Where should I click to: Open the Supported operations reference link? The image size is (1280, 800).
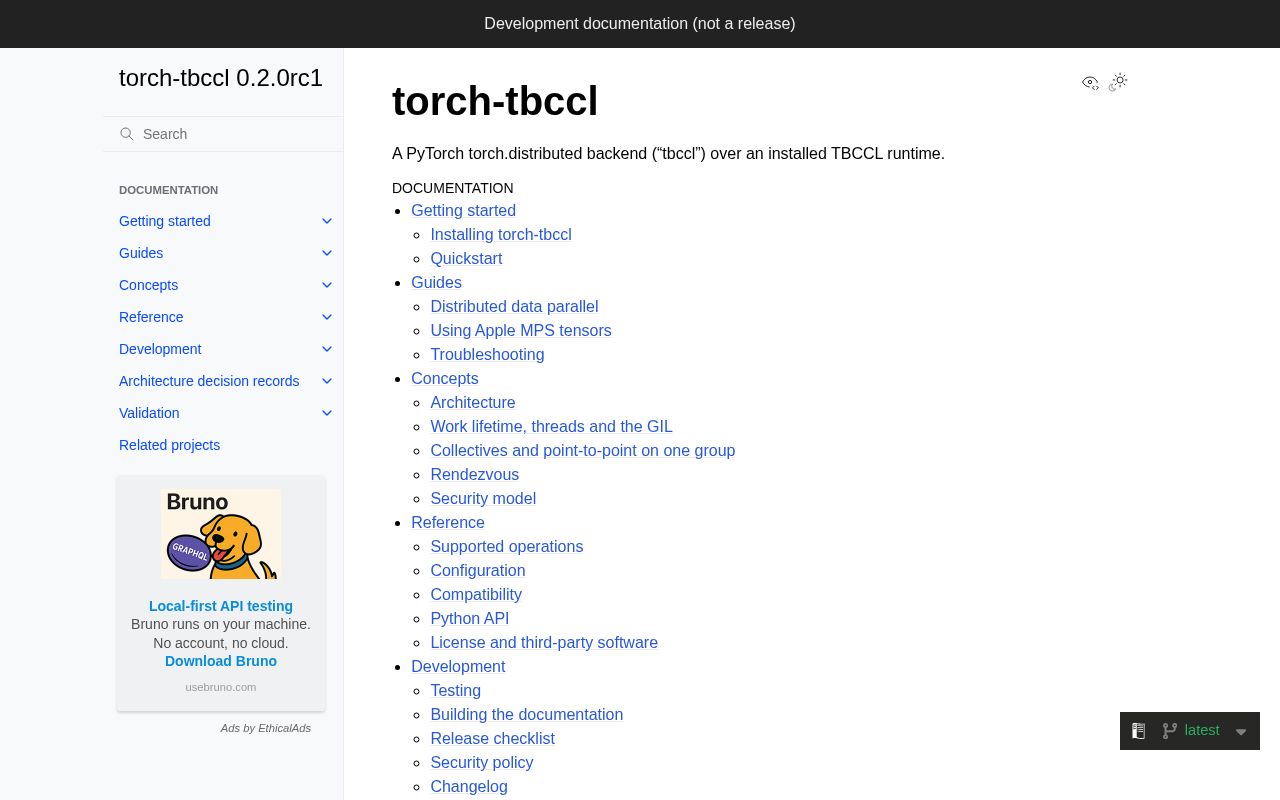507,546
